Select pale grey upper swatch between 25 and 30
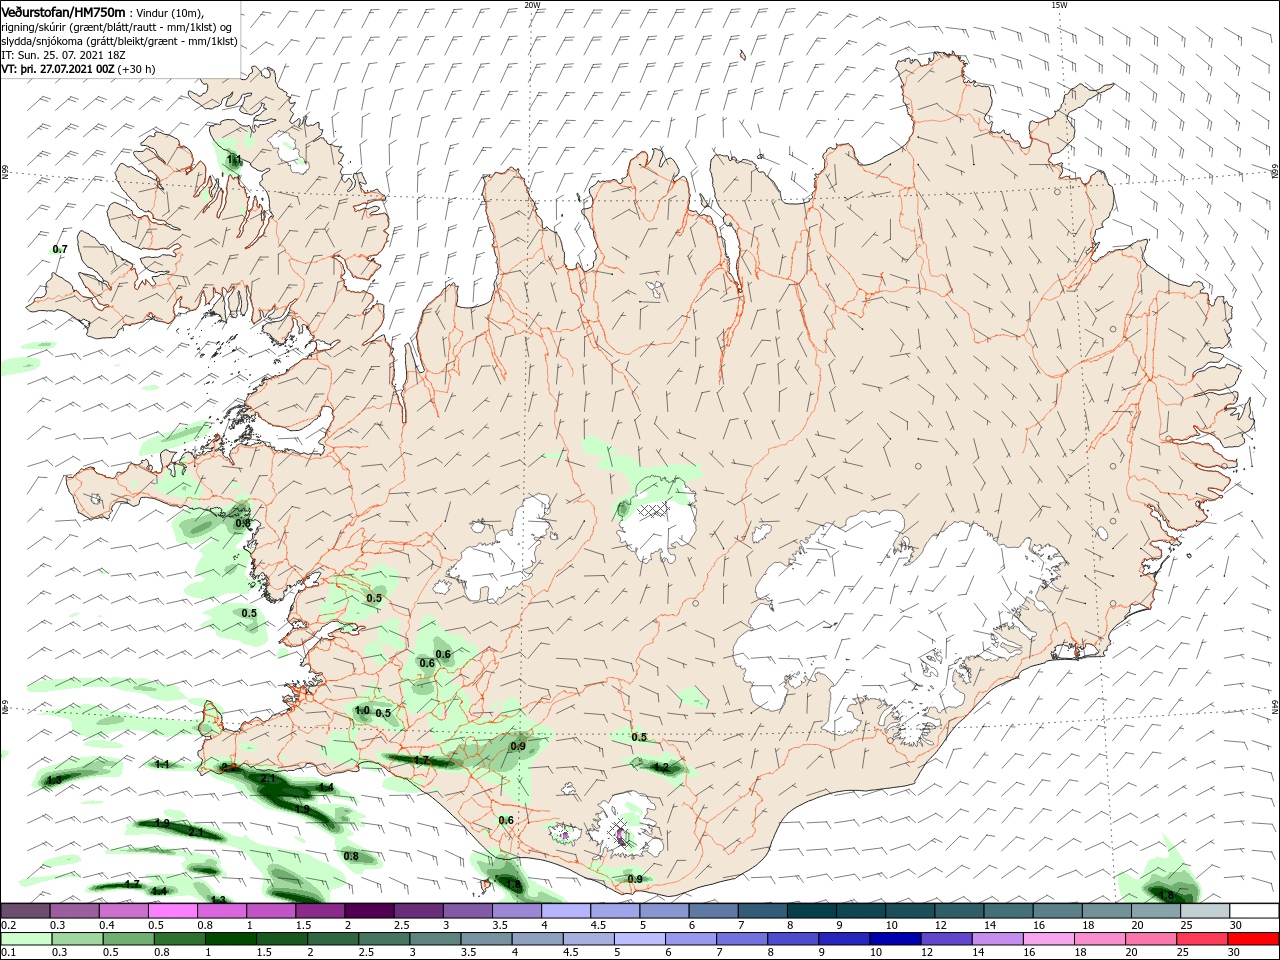The width and height of the screenshot is (1280, 960). coord(1206,910)
